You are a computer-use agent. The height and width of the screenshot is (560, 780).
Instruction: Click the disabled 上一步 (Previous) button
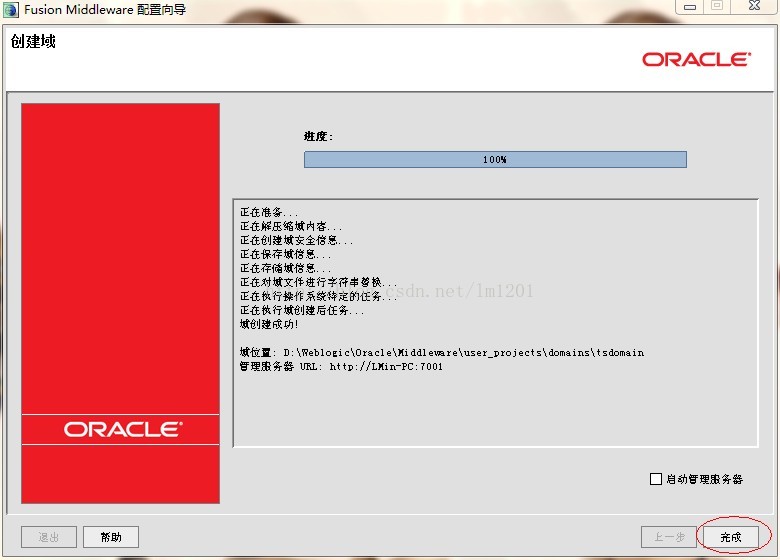669,537
